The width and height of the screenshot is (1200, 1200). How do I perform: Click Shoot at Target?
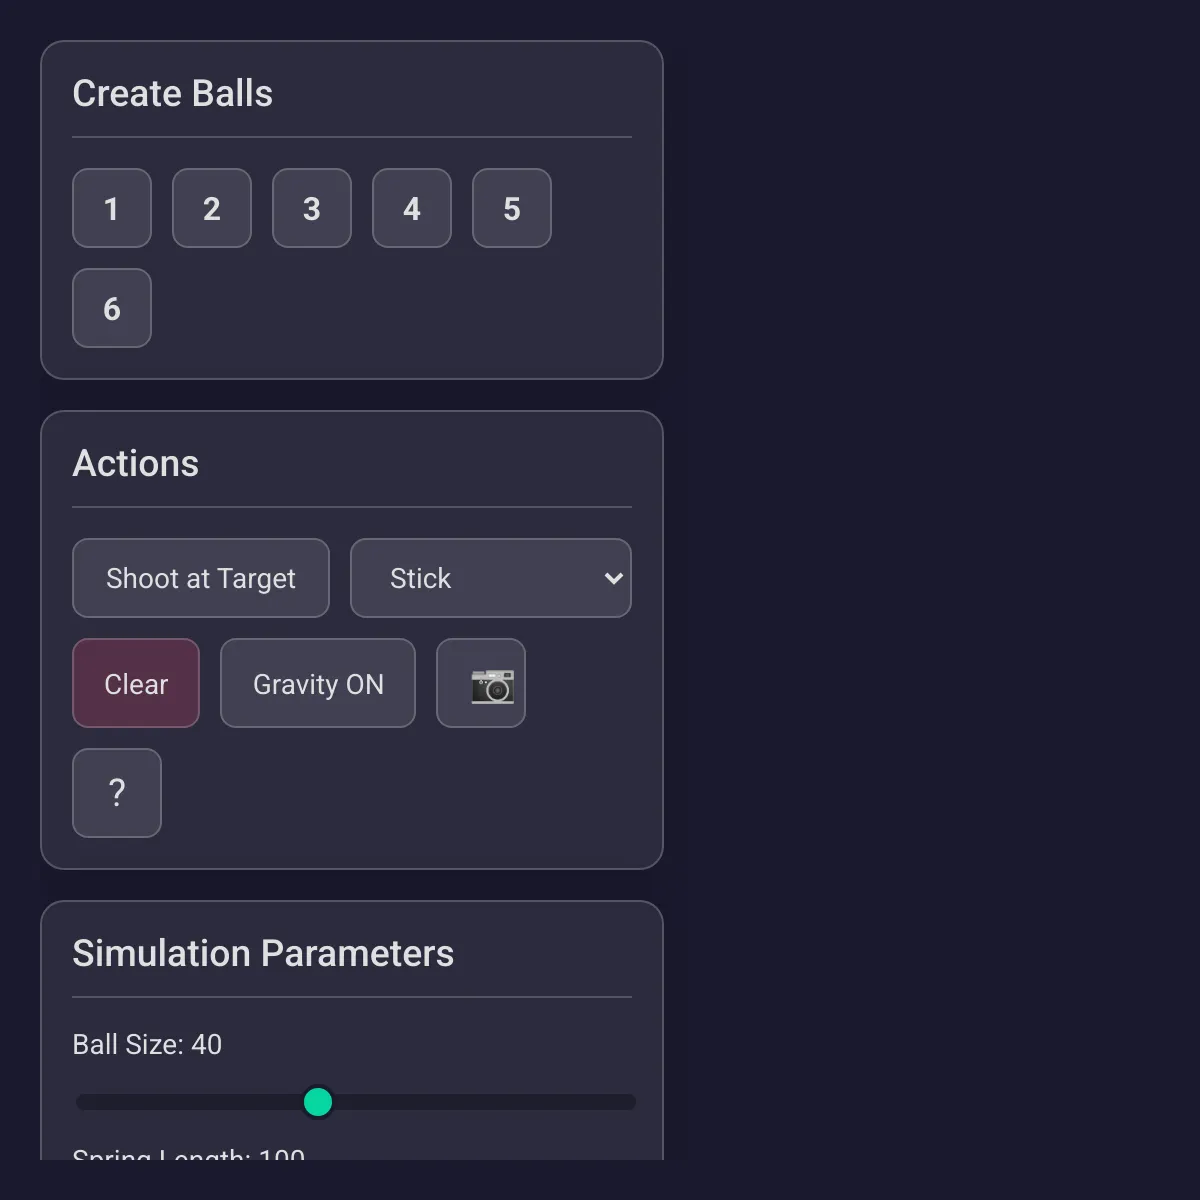point(200,578)
